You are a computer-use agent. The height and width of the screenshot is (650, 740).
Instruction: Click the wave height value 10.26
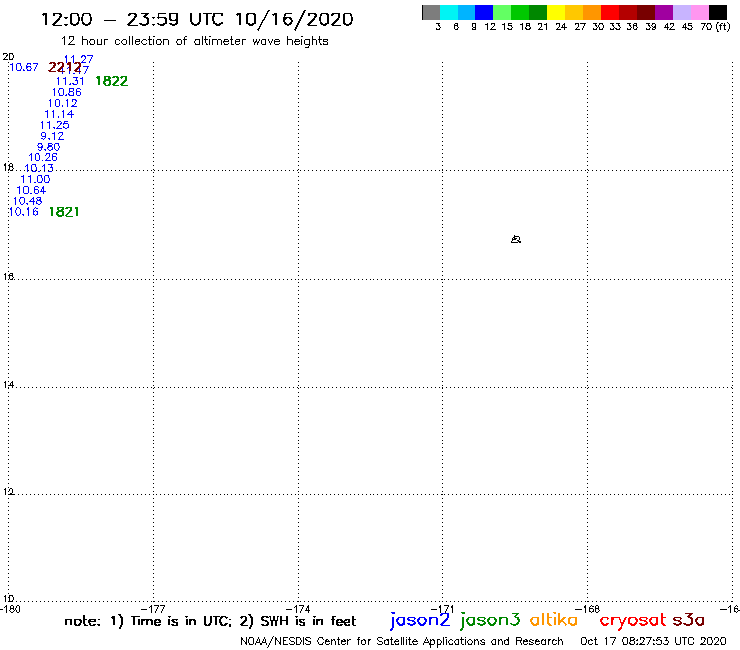click(x=43, y=157)
